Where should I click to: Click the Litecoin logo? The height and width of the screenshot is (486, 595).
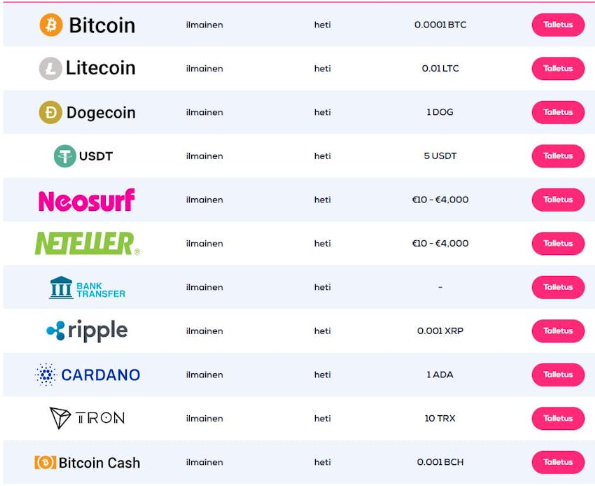pos(87,68)
